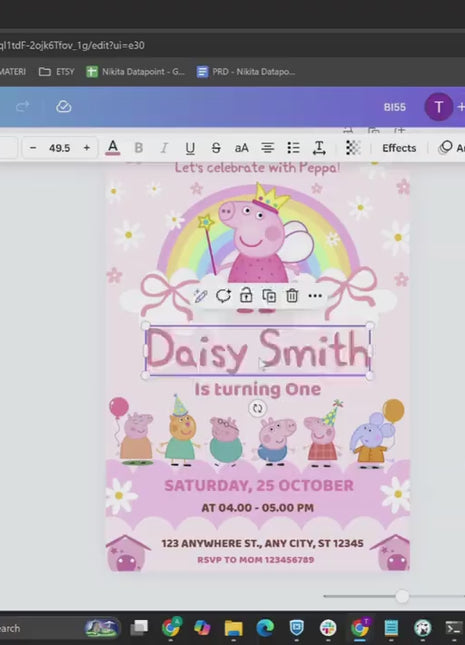This screenshot has height=645, width=465.
Task: Open the Effects panel
Action: (399, 148)
